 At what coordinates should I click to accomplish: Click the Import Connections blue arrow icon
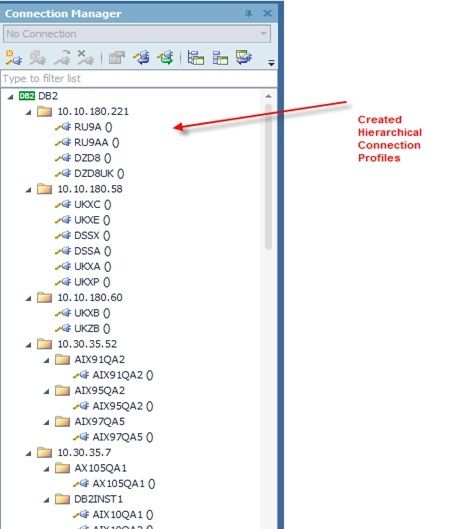[141, 58]
